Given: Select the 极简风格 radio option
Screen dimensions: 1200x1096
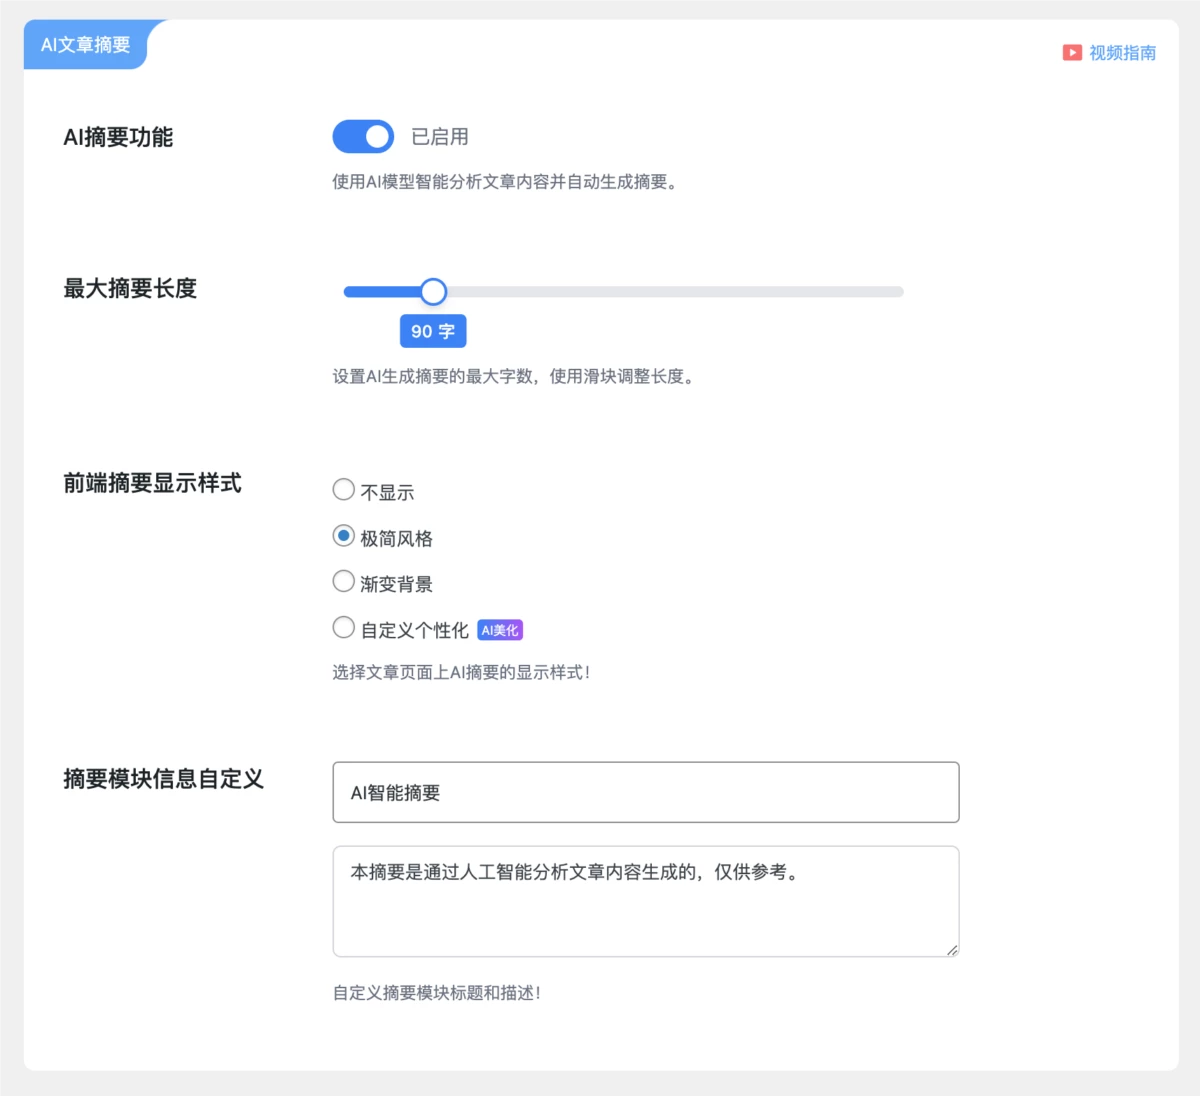Looking at the screenshot, I should pyautogui.click(x=344, y=536).
